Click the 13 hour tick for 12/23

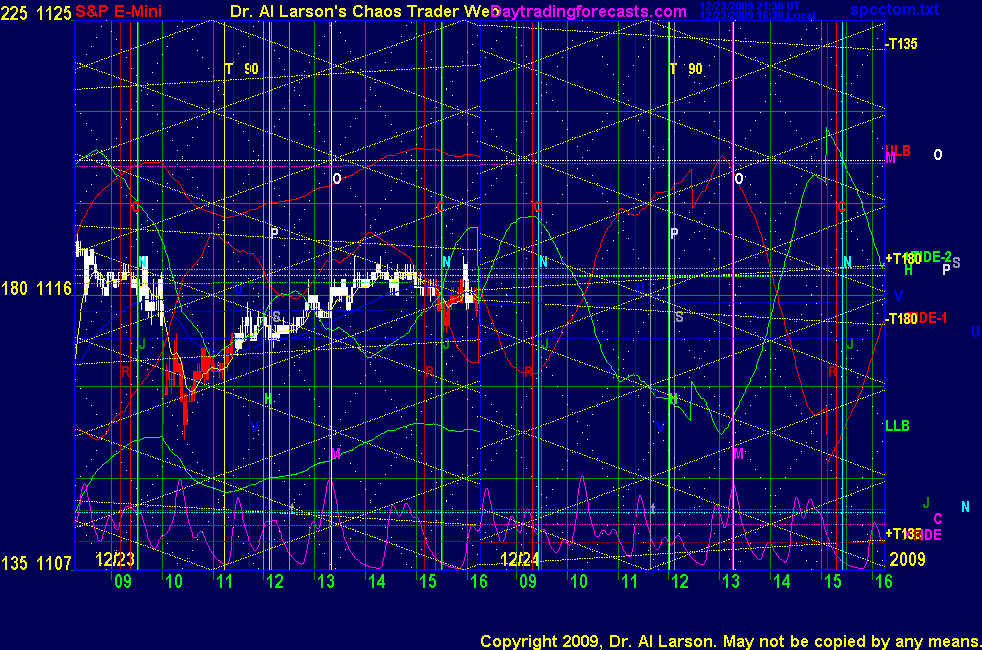point(326,581)
